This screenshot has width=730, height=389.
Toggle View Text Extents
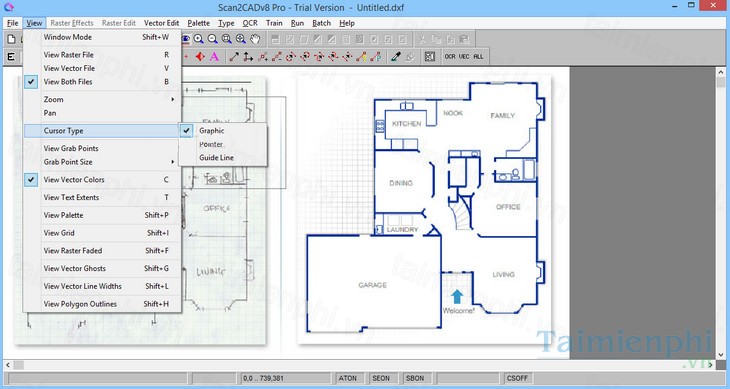click(x=102, y=197)
